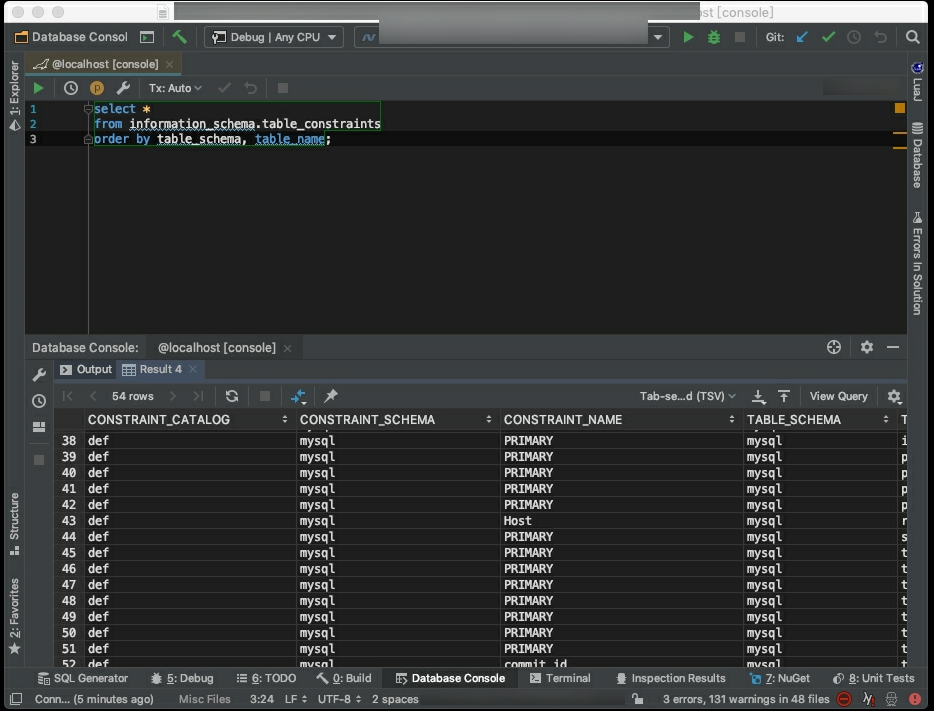The width and height of the screenshot is (934, 711).
Task: Collapse the fold marker at line 1
Action: [x=88, y=109]
